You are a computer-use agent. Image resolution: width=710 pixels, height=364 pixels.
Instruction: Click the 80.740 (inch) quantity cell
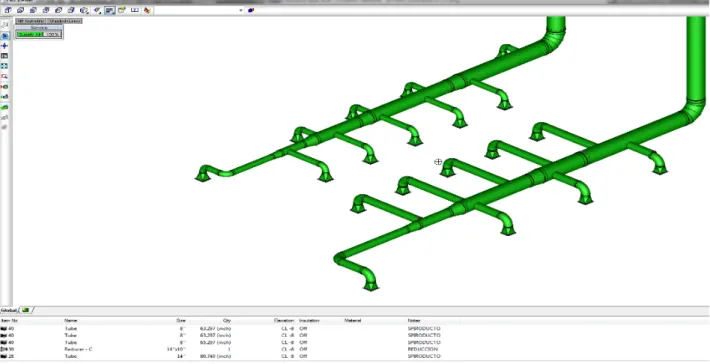tap(216, 356)
